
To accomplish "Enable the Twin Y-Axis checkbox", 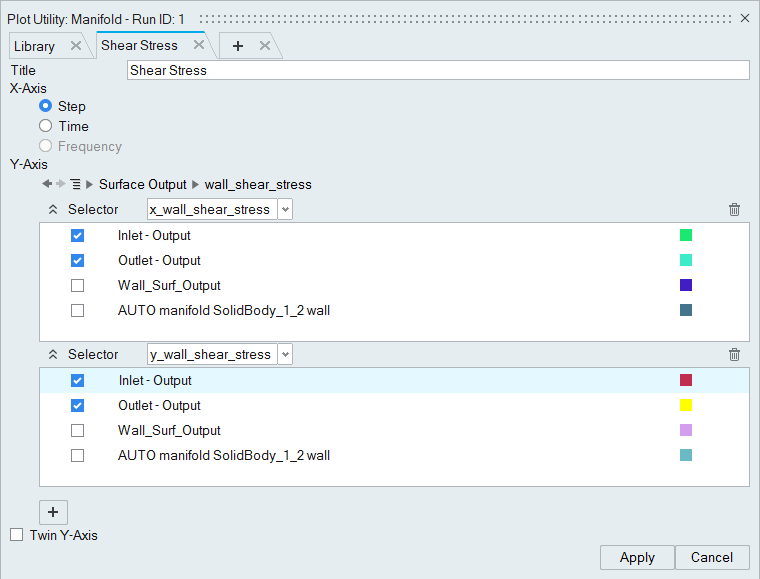I will coord(16,535).
